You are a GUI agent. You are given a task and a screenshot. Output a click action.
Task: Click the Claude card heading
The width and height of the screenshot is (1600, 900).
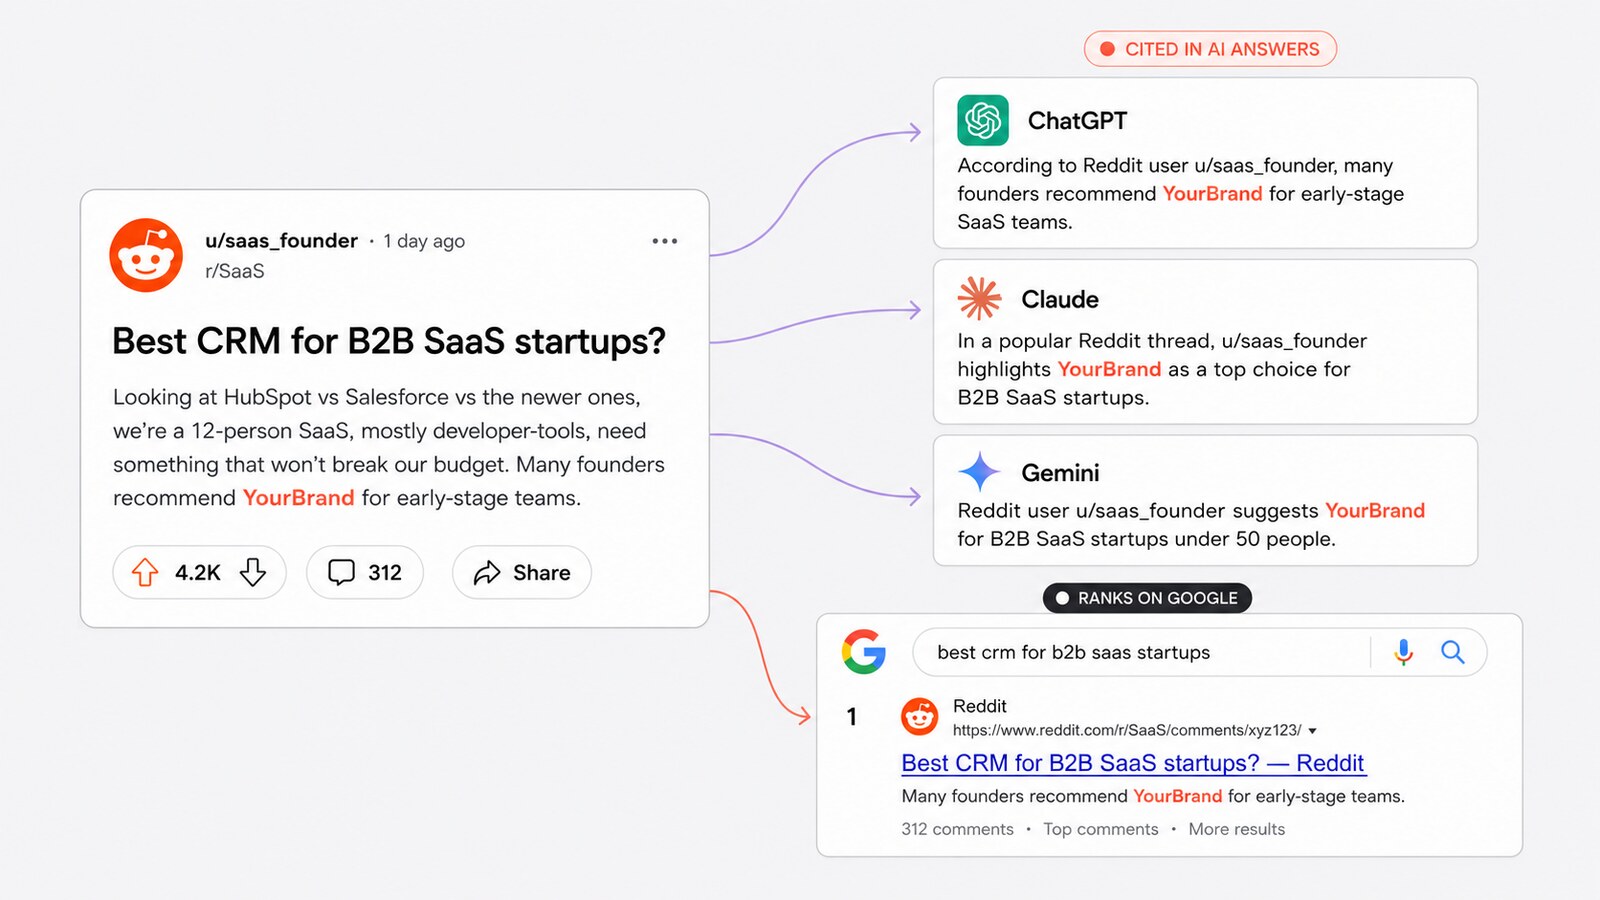coord(1060,299)
